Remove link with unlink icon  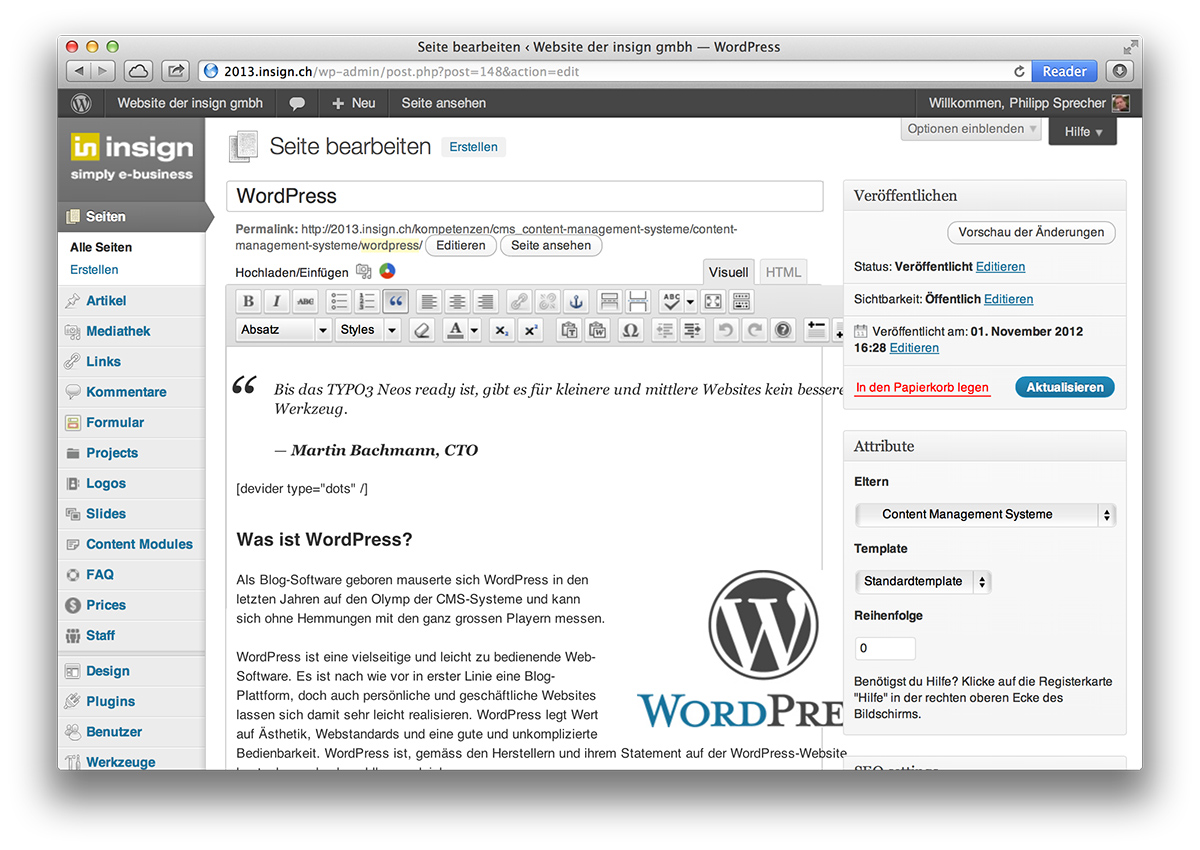point(547,301)
